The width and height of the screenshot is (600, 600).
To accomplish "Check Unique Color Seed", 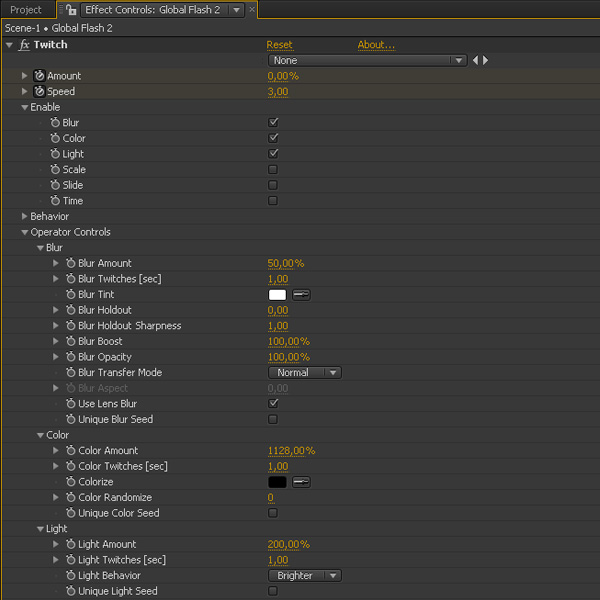I will 273,513.
